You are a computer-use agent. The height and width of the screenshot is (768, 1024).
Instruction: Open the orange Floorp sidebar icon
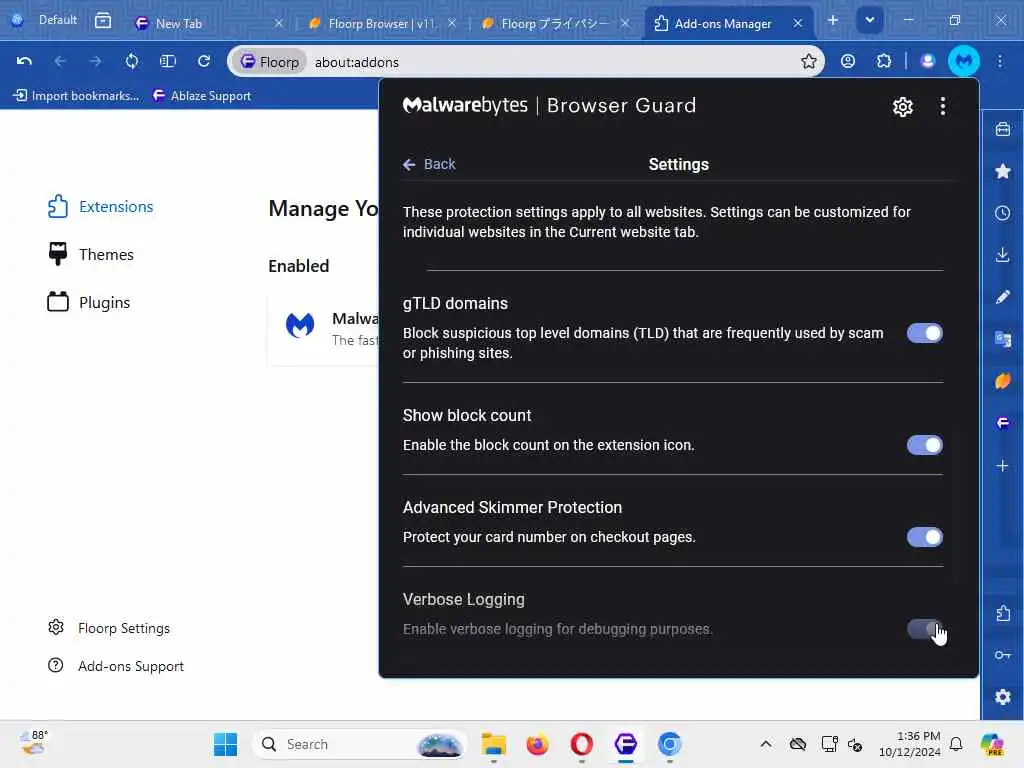pos(1002,381)
